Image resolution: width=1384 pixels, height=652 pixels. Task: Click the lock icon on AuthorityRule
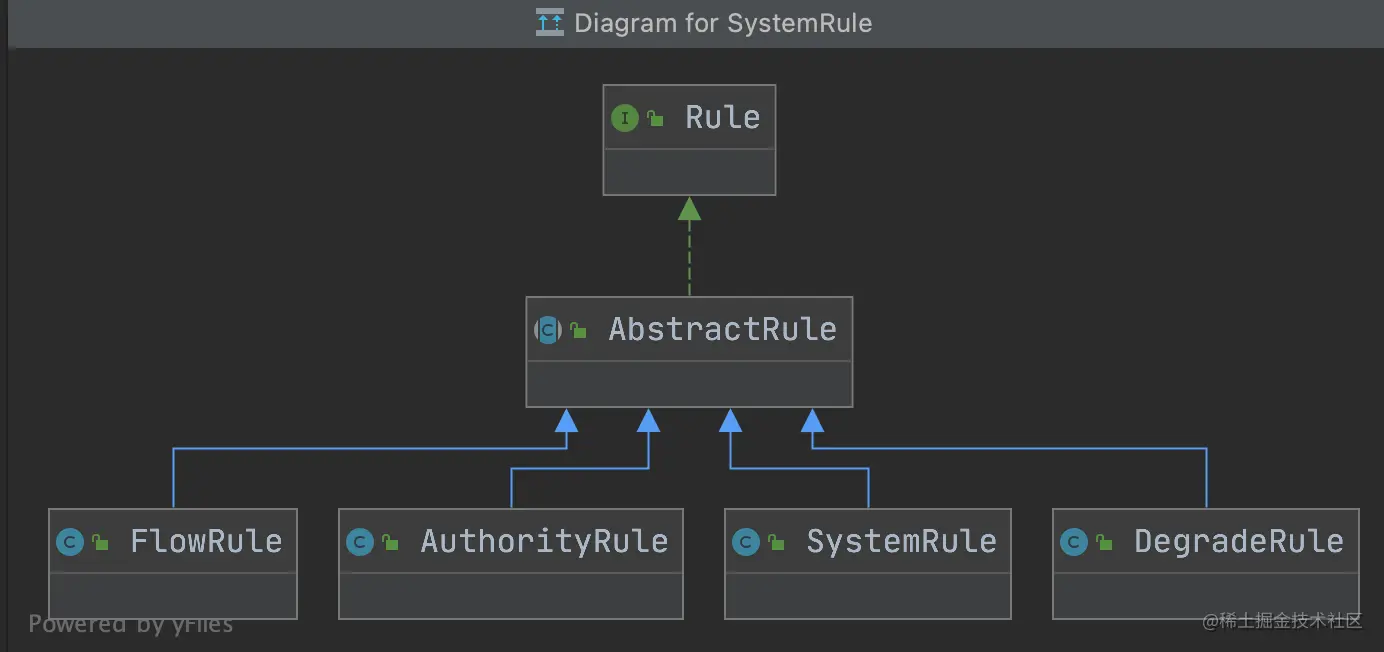pyautogui.click(x=390, y=543)
